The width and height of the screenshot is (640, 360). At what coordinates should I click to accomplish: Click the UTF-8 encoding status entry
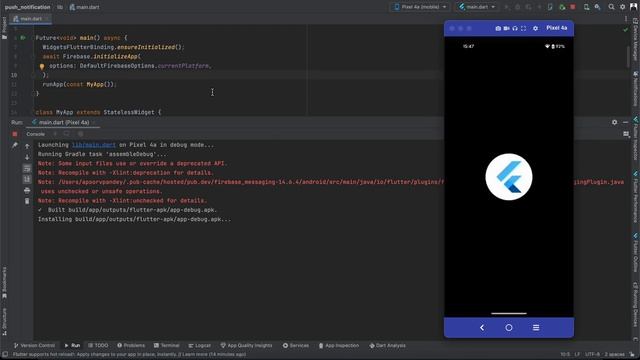click(x=592, y=354)
